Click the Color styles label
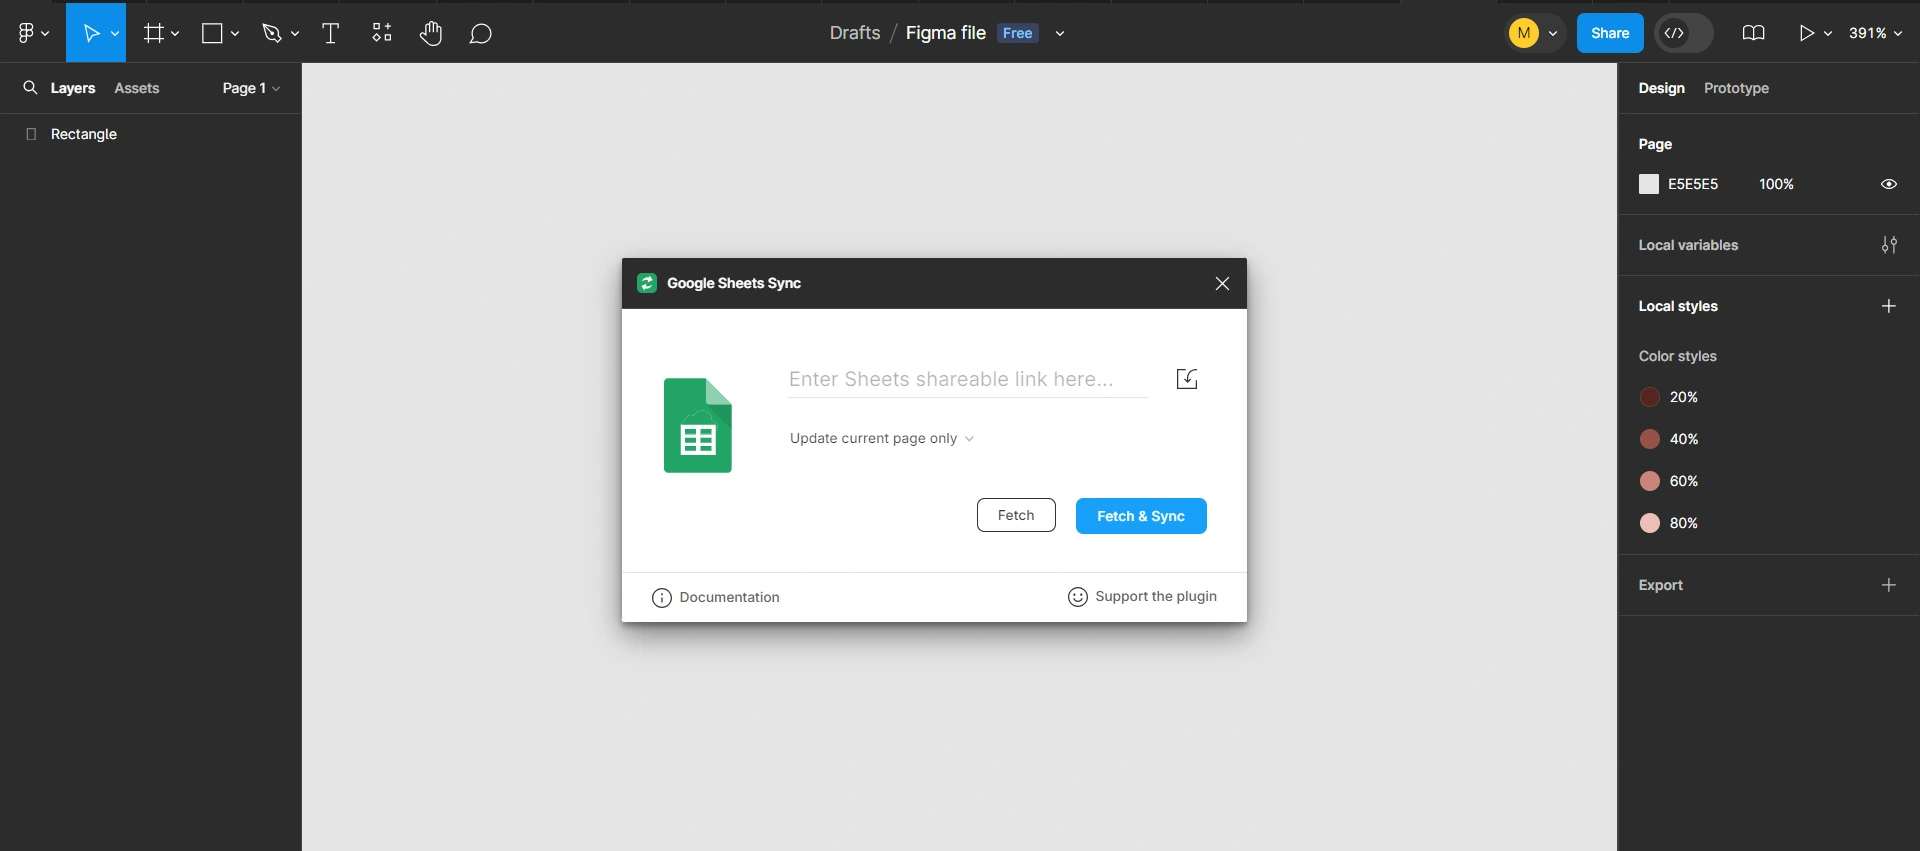Viewport: 1920px width, 851px height. pos(1677,356)
